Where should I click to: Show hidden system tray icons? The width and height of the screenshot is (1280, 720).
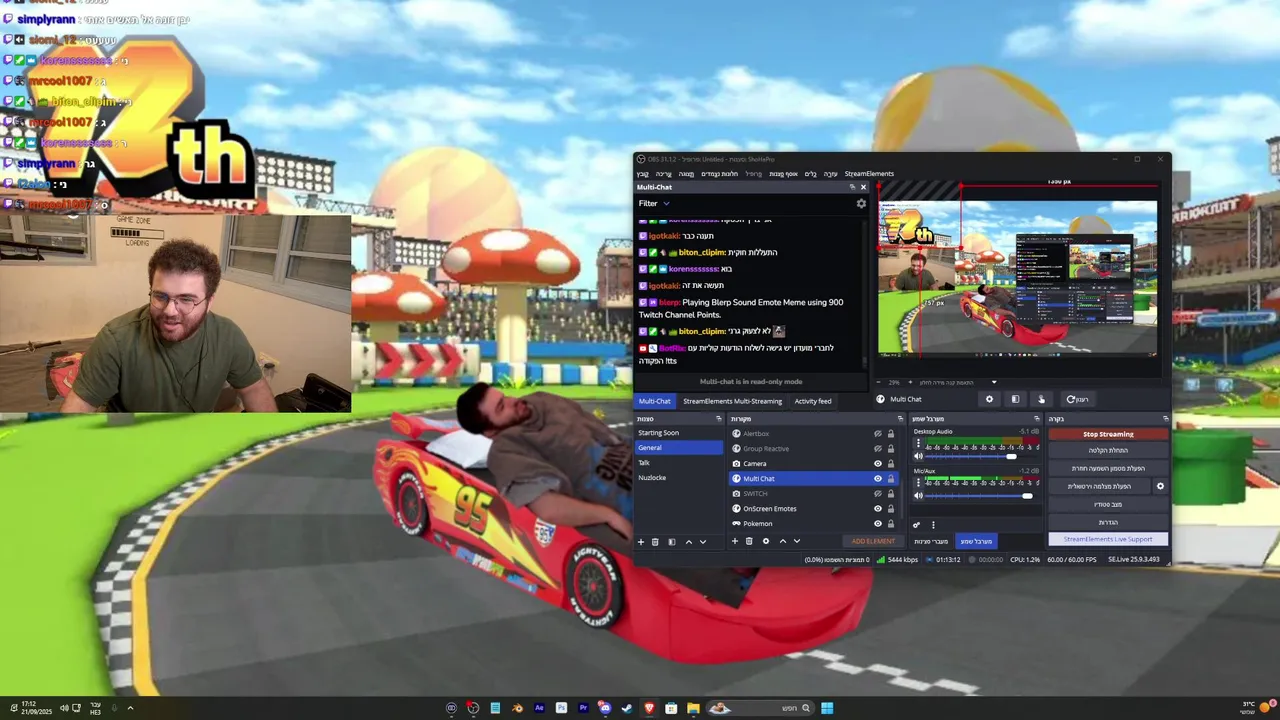130,708
